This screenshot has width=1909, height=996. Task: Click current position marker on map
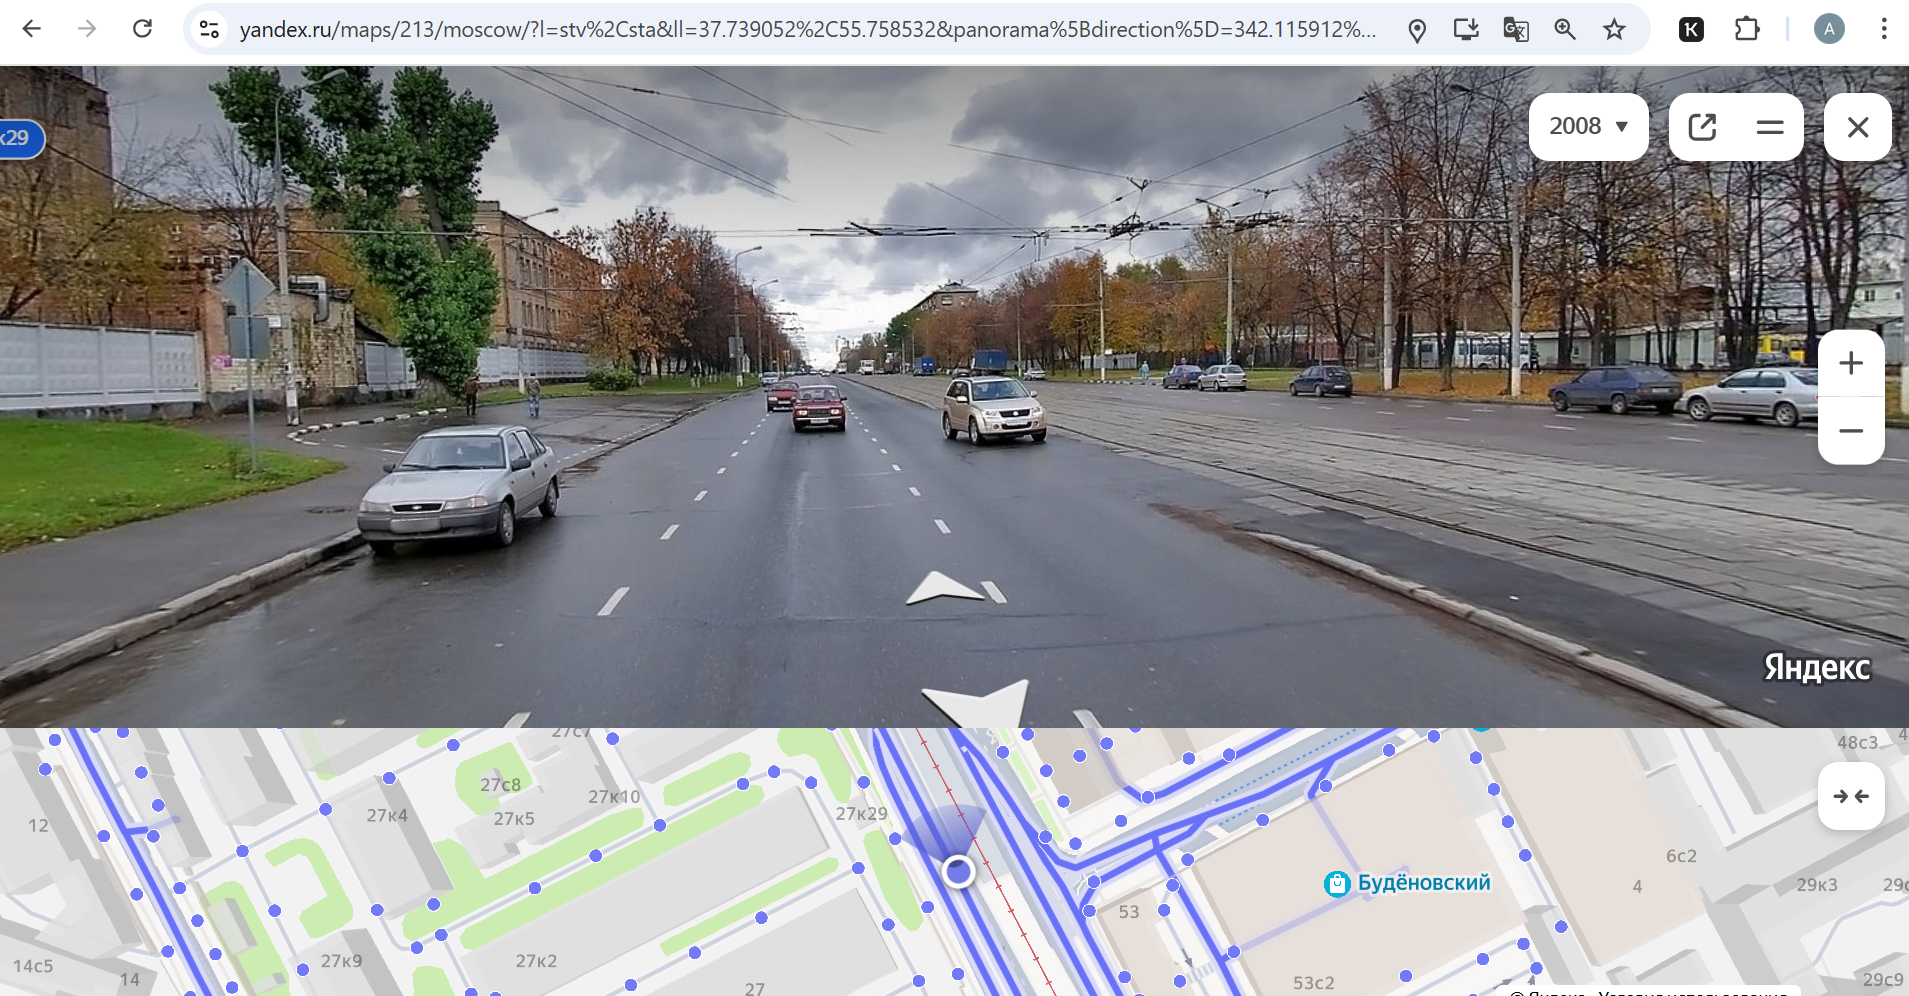[959, 872]
